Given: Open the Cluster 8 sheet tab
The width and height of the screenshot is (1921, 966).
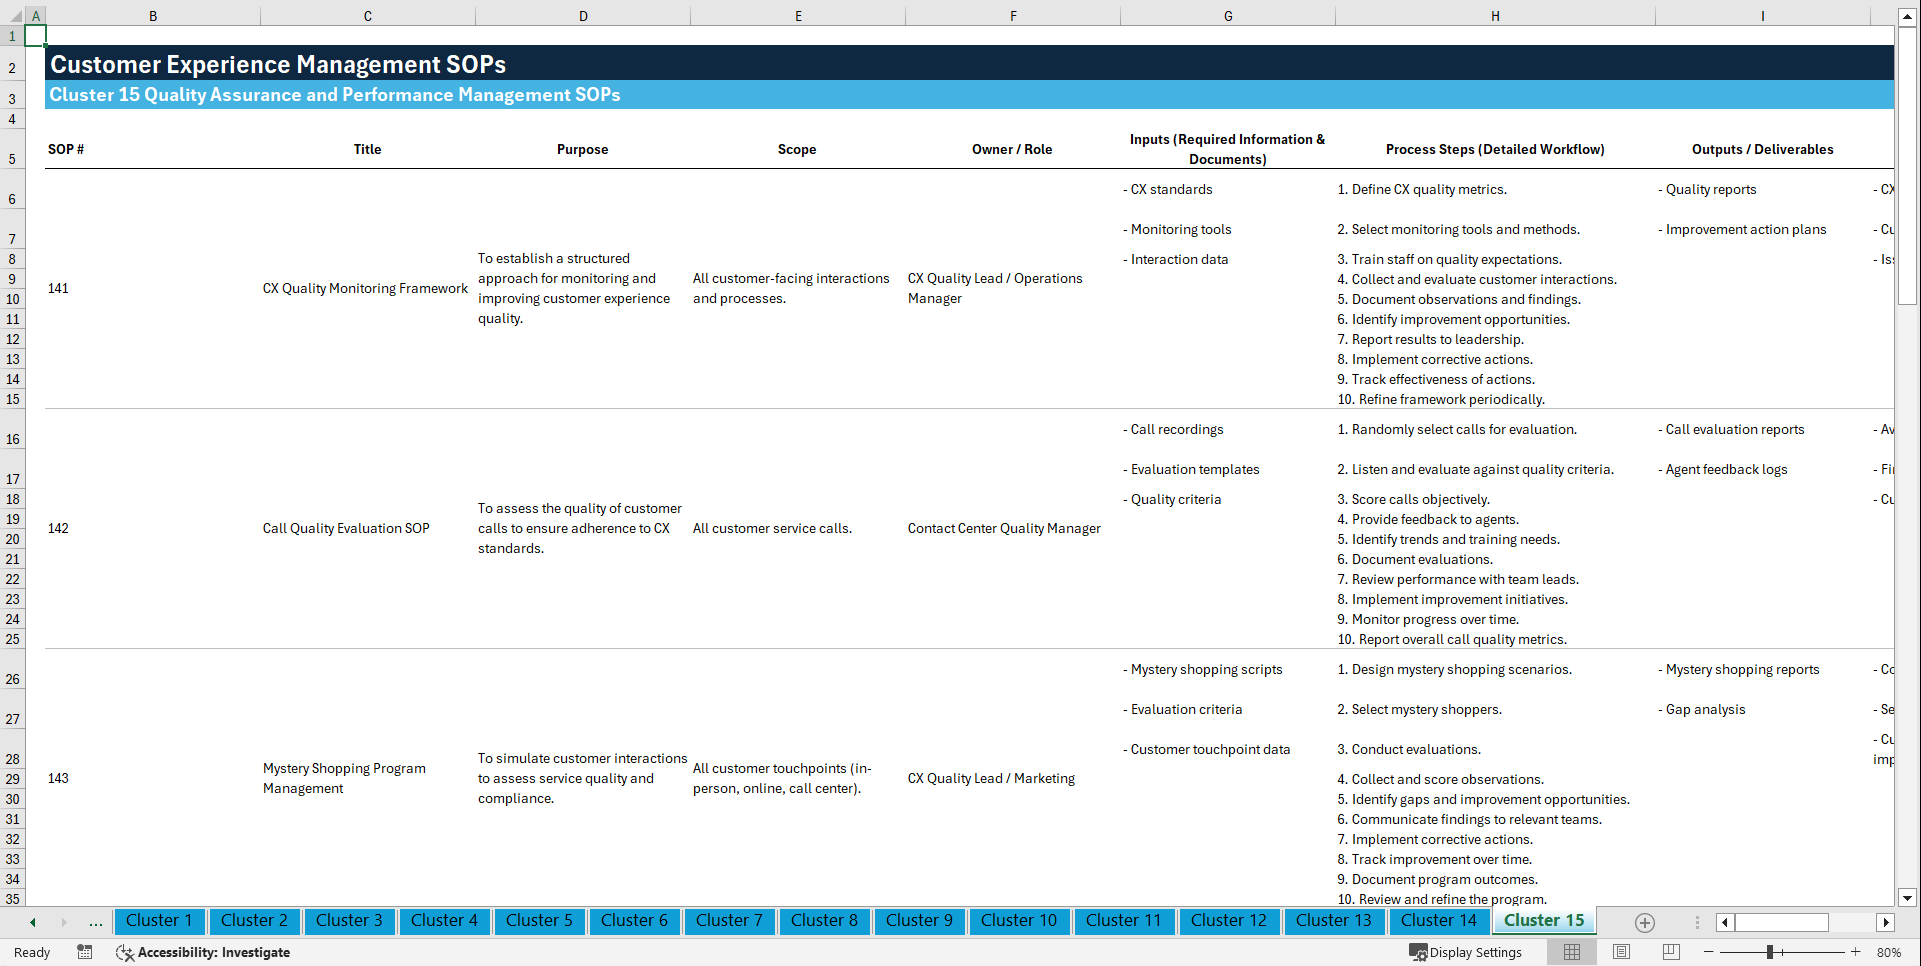Looking at the screenshot, I should (x=824, y=921).
